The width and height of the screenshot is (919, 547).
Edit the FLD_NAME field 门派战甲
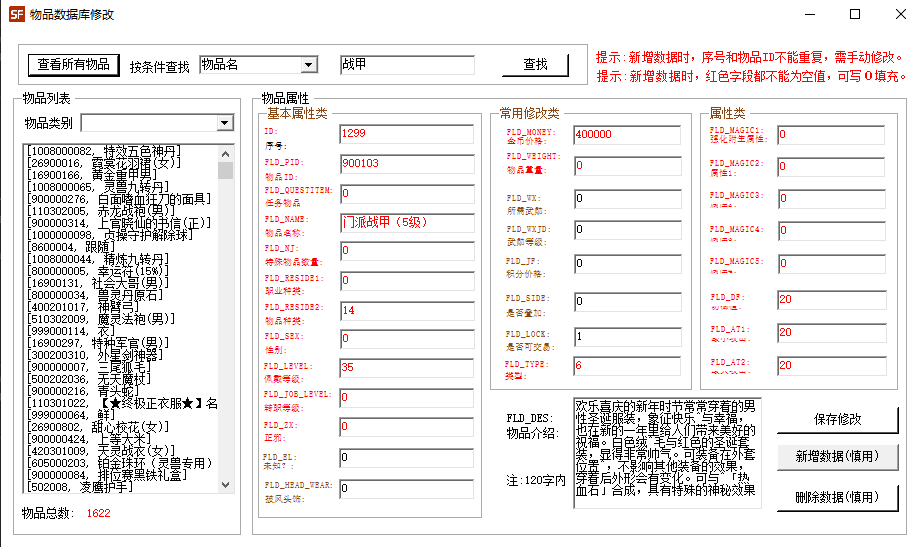coord(406,222)
